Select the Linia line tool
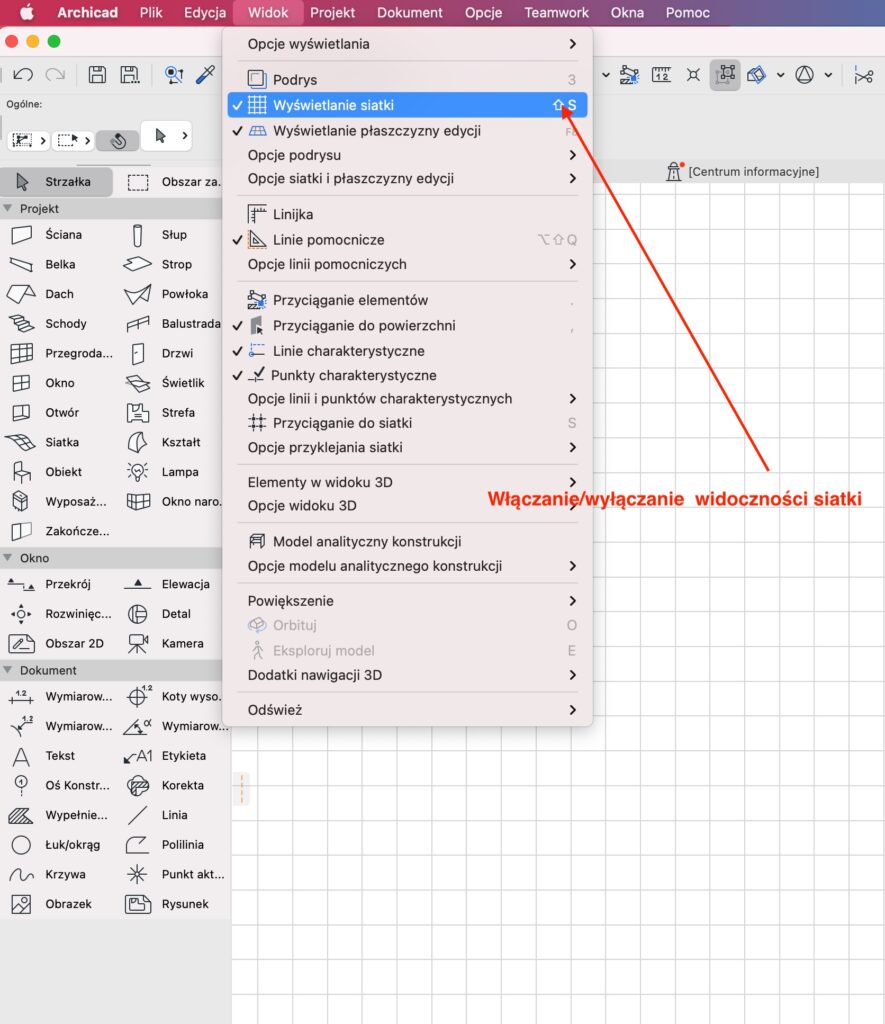Image resolution: width=885 pixels, height=1024 pixels. pyautogui.click(x=160, y=815)
